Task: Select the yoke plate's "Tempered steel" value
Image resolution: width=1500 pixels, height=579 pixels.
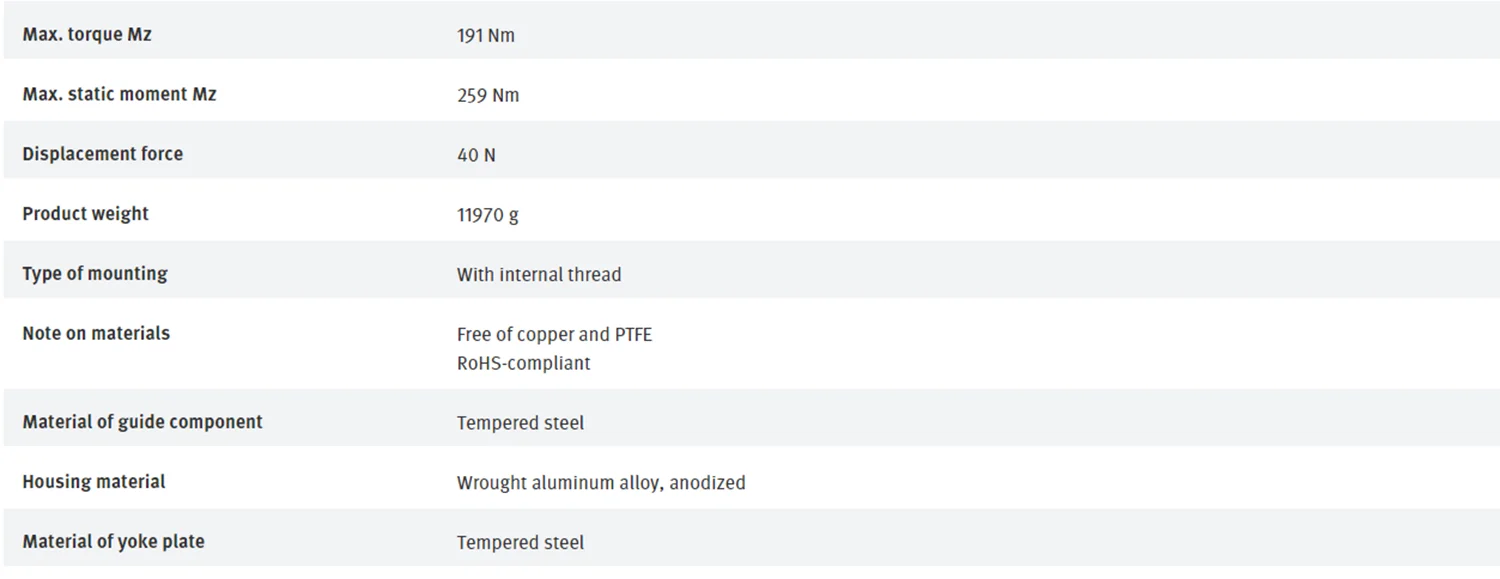Action: (520, 543)
